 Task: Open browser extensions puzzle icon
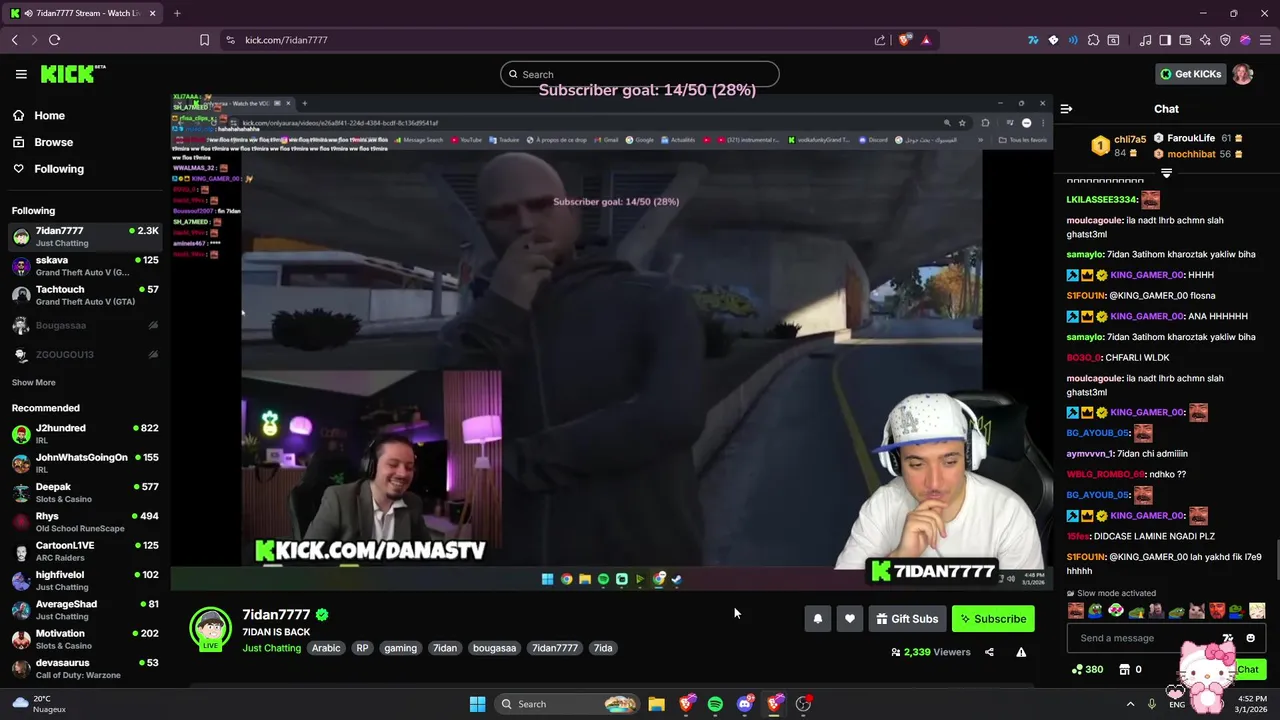pyautogui.click(x=1093, y=40)
